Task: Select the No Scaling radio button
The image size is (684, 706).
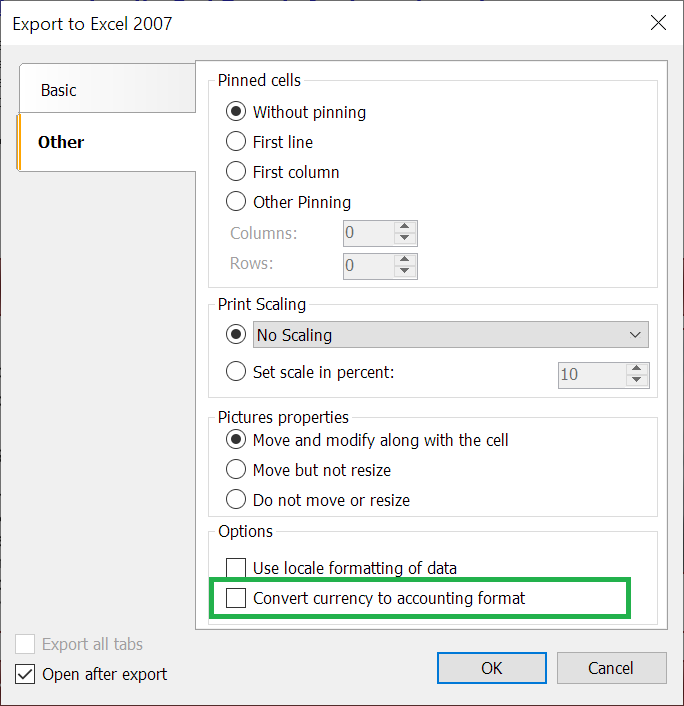Action: pyautogui.click(x=236, y=335)
